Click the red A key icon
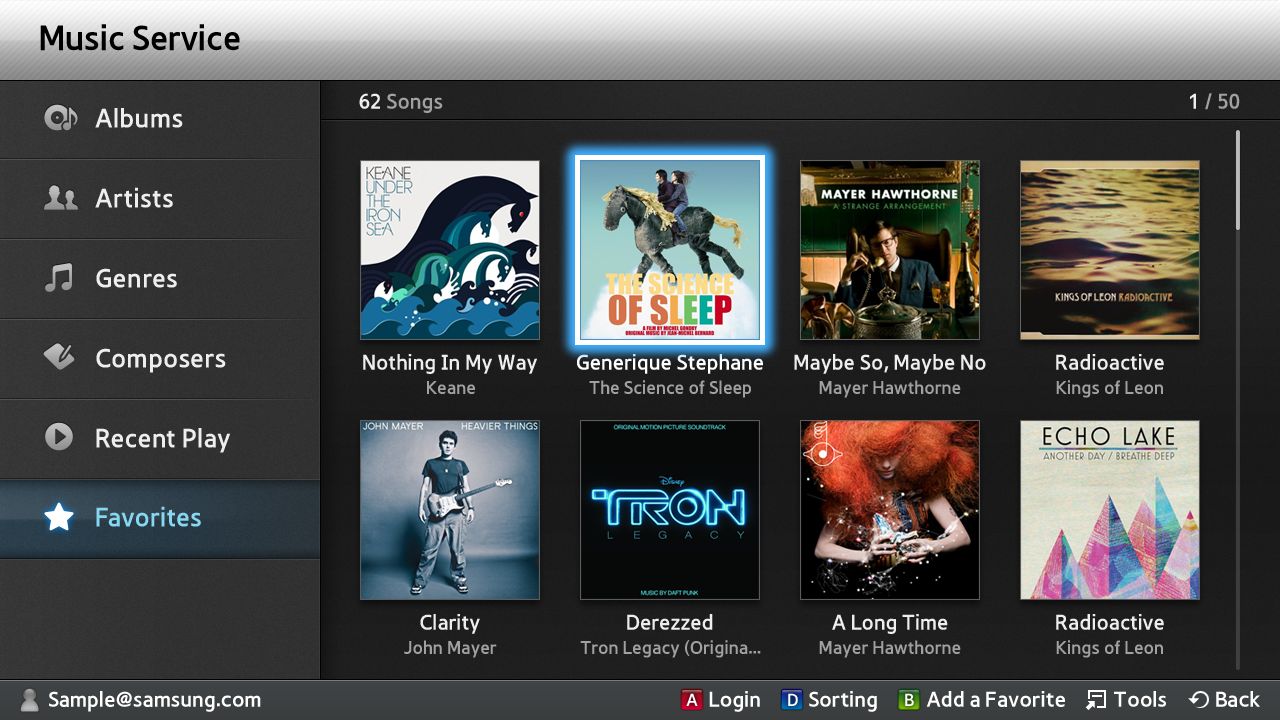 pos(692,700)
